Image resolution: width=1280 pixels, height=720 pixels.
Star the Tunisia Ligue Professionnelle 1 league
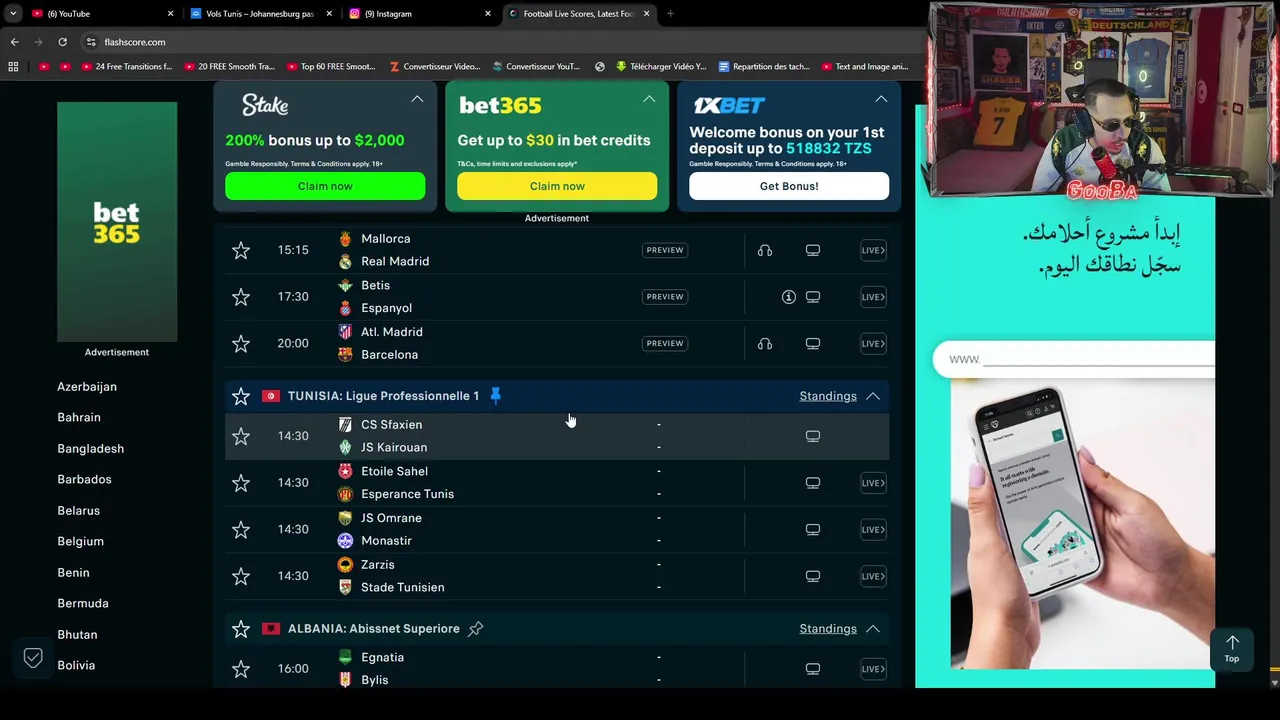pyautogui.click(x=241, y=396)
